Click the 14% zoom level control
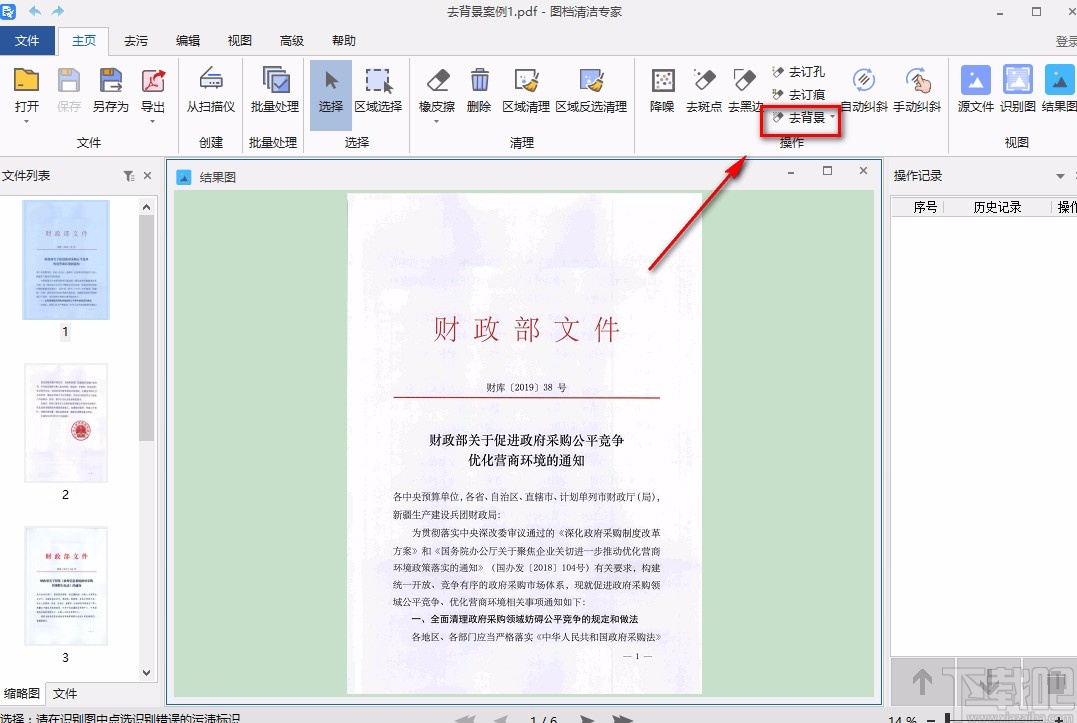This screenshot has width=1077, height=723. coord(903,718)
